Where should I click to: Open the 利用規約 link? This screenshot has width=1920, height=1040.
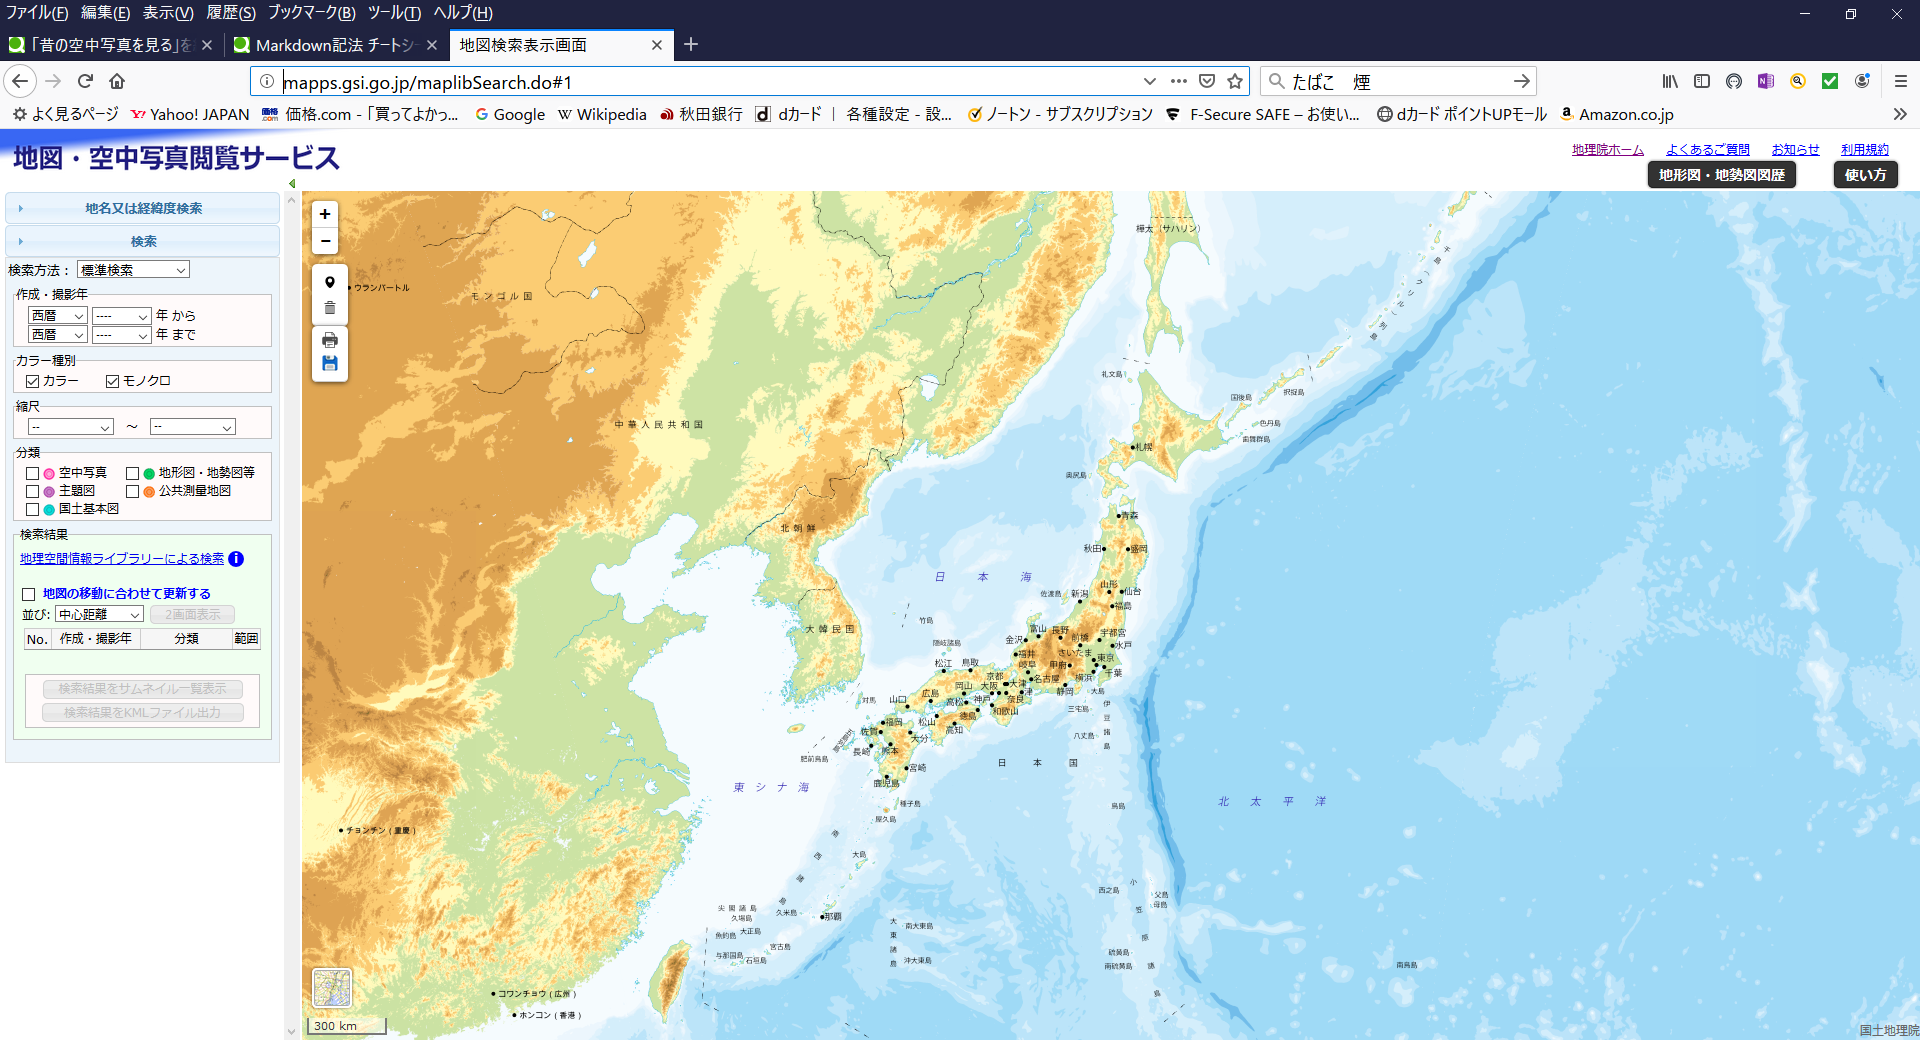tap(1865, 150)
